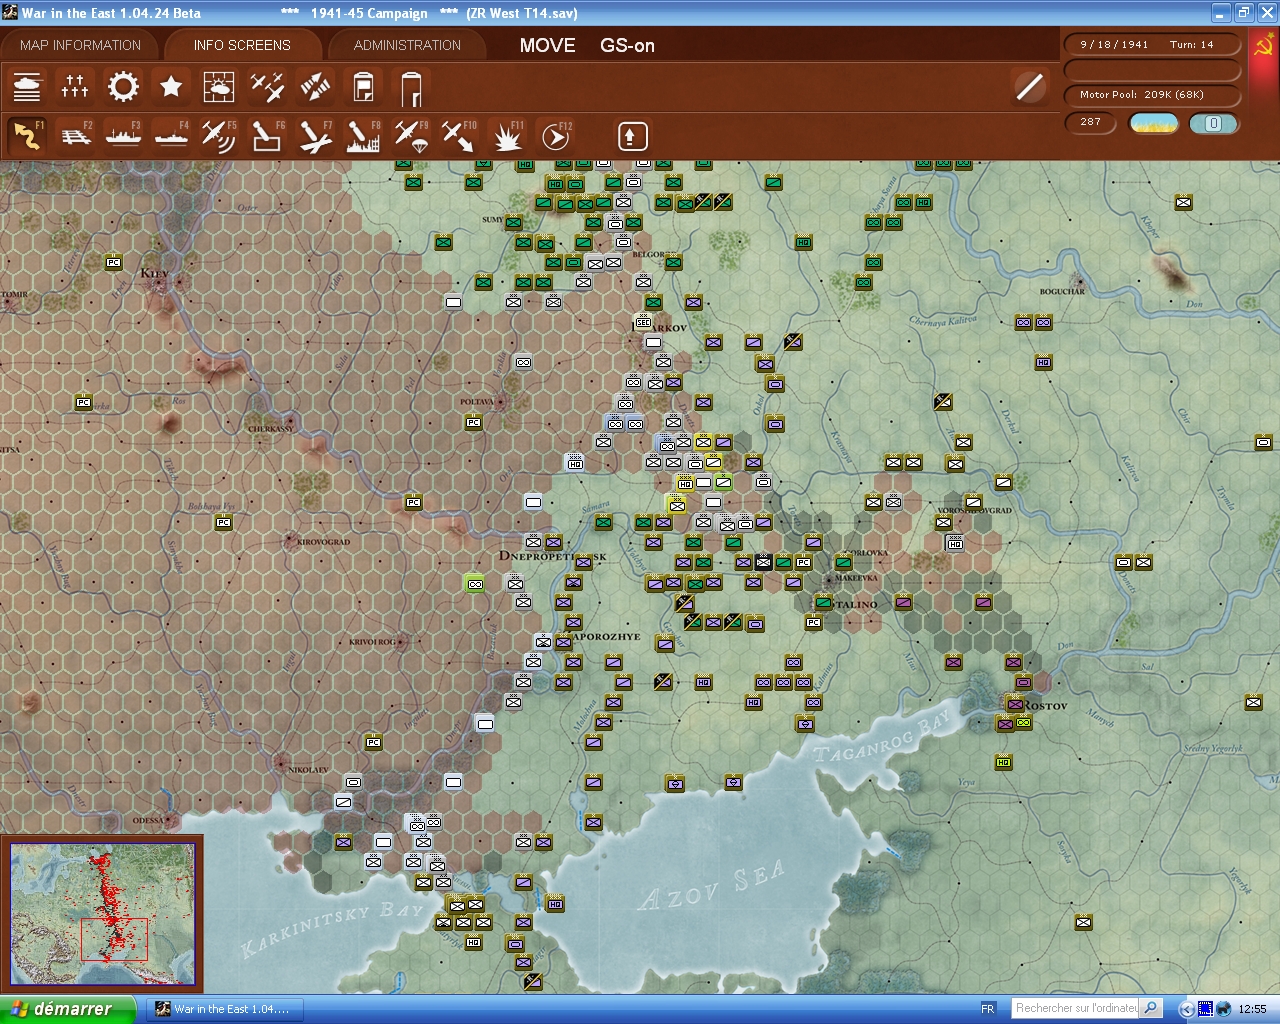This screenshot has width=1280, height=1024.
Task: Click the Odessa city label
Action: point(148,821)
